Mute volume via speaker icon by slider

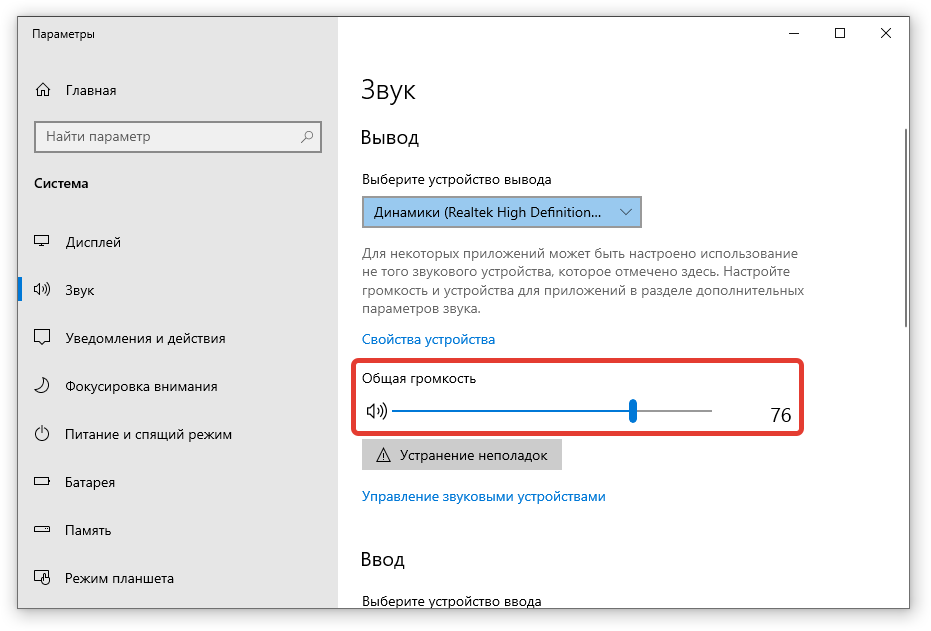376,411
